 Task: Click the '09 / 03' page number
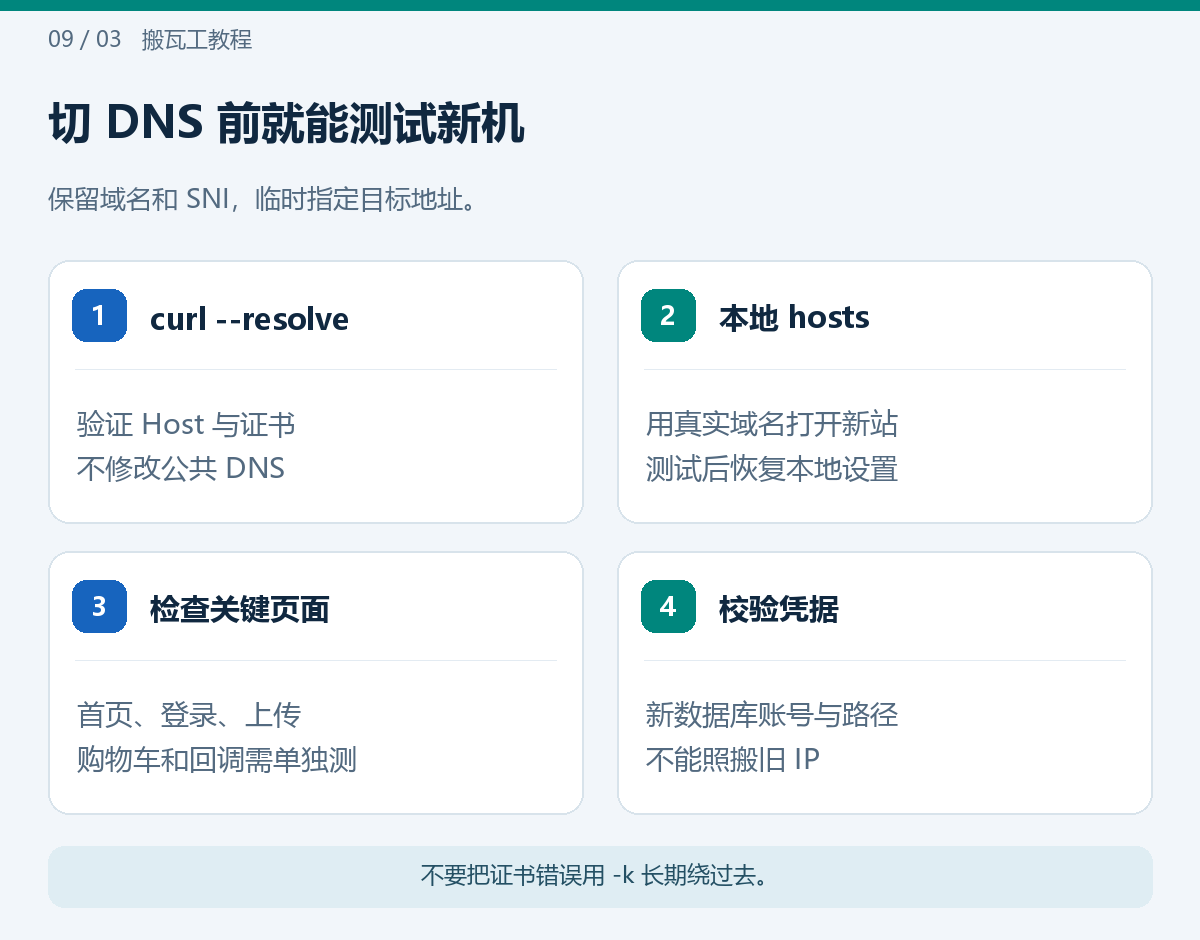pyautogui.click(x=84, y=40)
